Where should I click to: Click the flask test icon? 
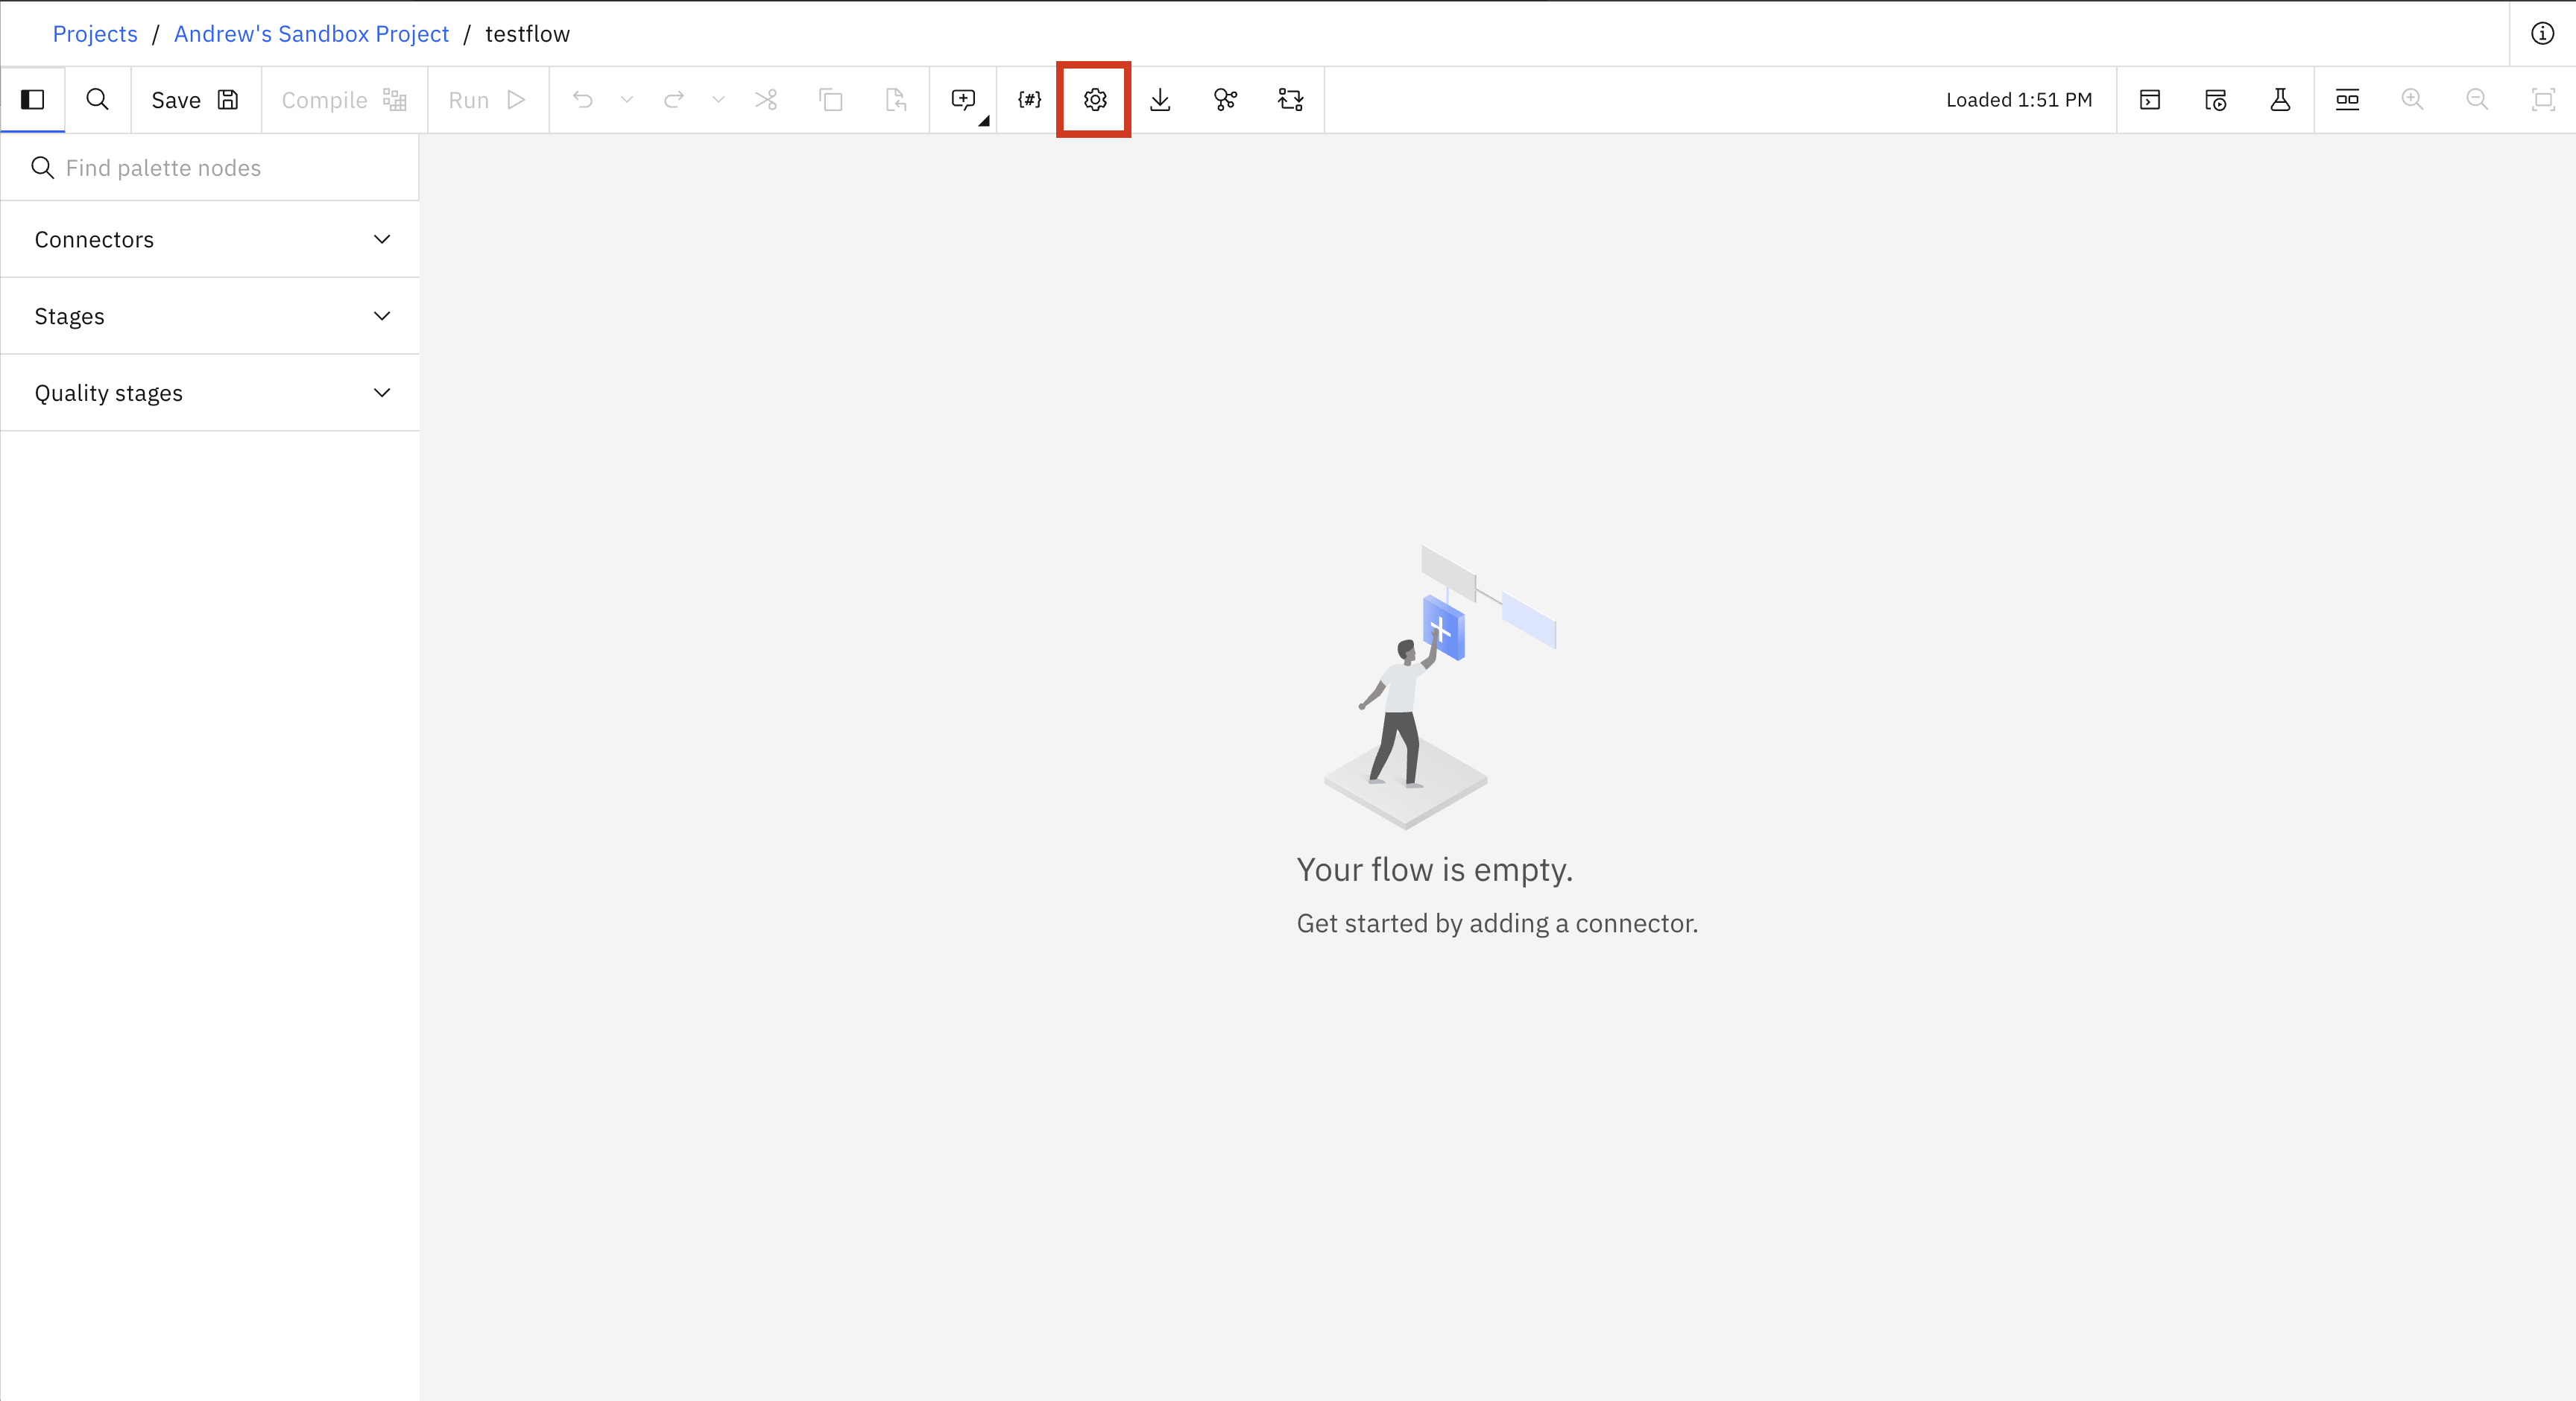(2280, 99)
